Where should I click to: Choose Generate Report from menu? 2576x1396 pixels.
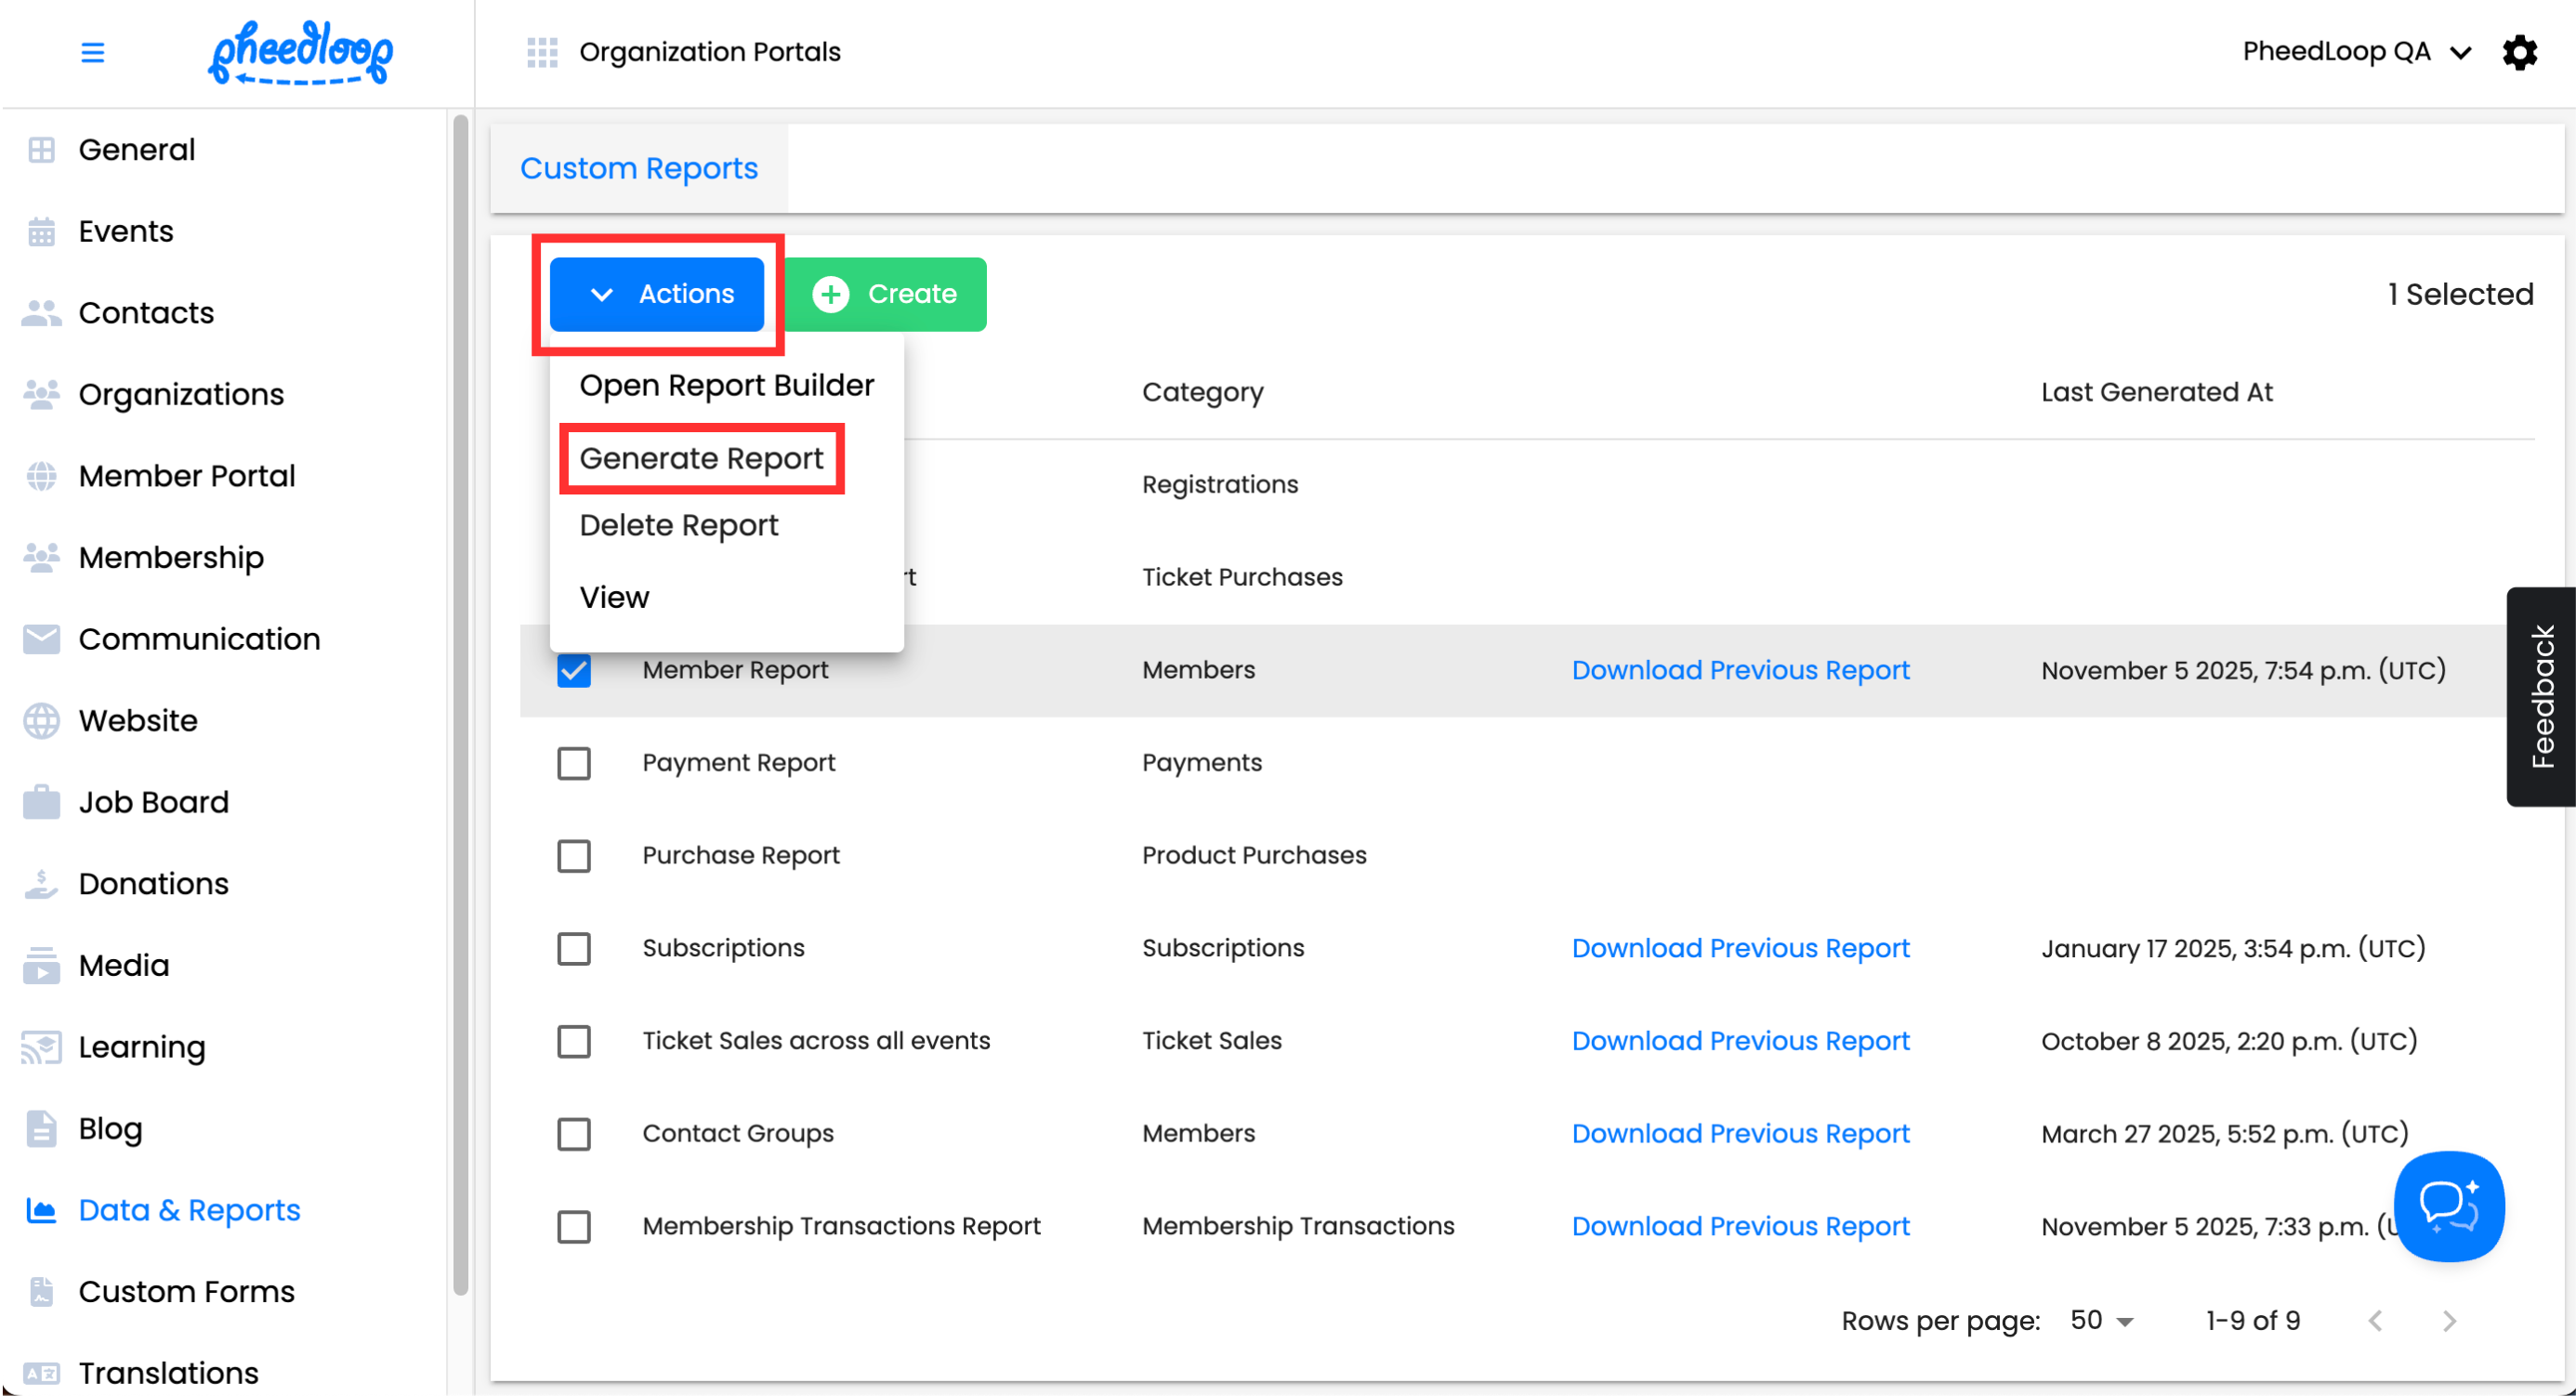click(x=701, y=458)
